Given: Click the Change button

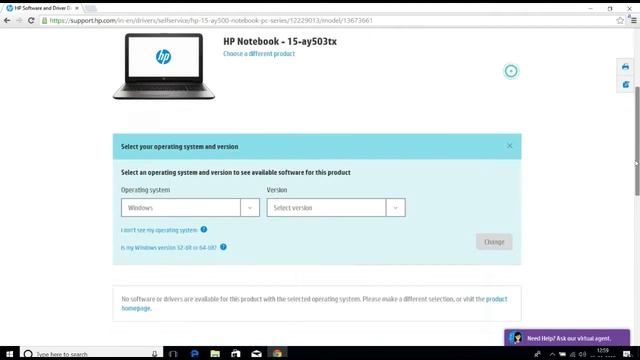Looking at the screenshot, I should [x=494, y=242].
